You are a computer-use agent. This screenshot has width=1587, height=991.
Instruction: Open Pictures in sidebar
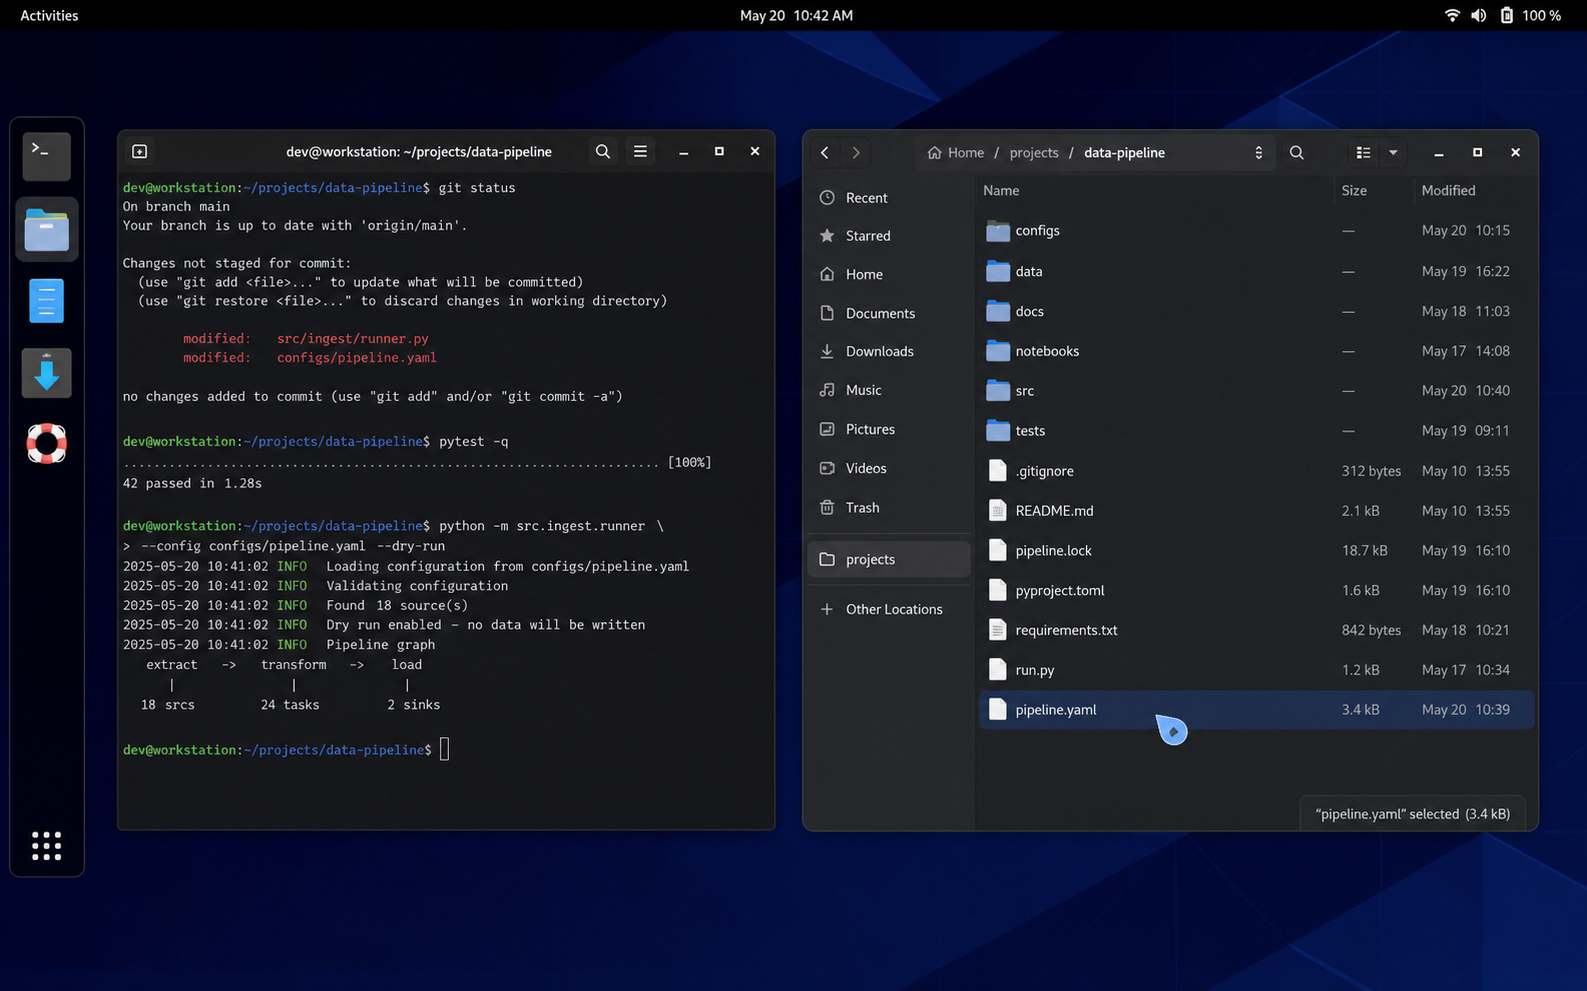(x=888, y=430)
